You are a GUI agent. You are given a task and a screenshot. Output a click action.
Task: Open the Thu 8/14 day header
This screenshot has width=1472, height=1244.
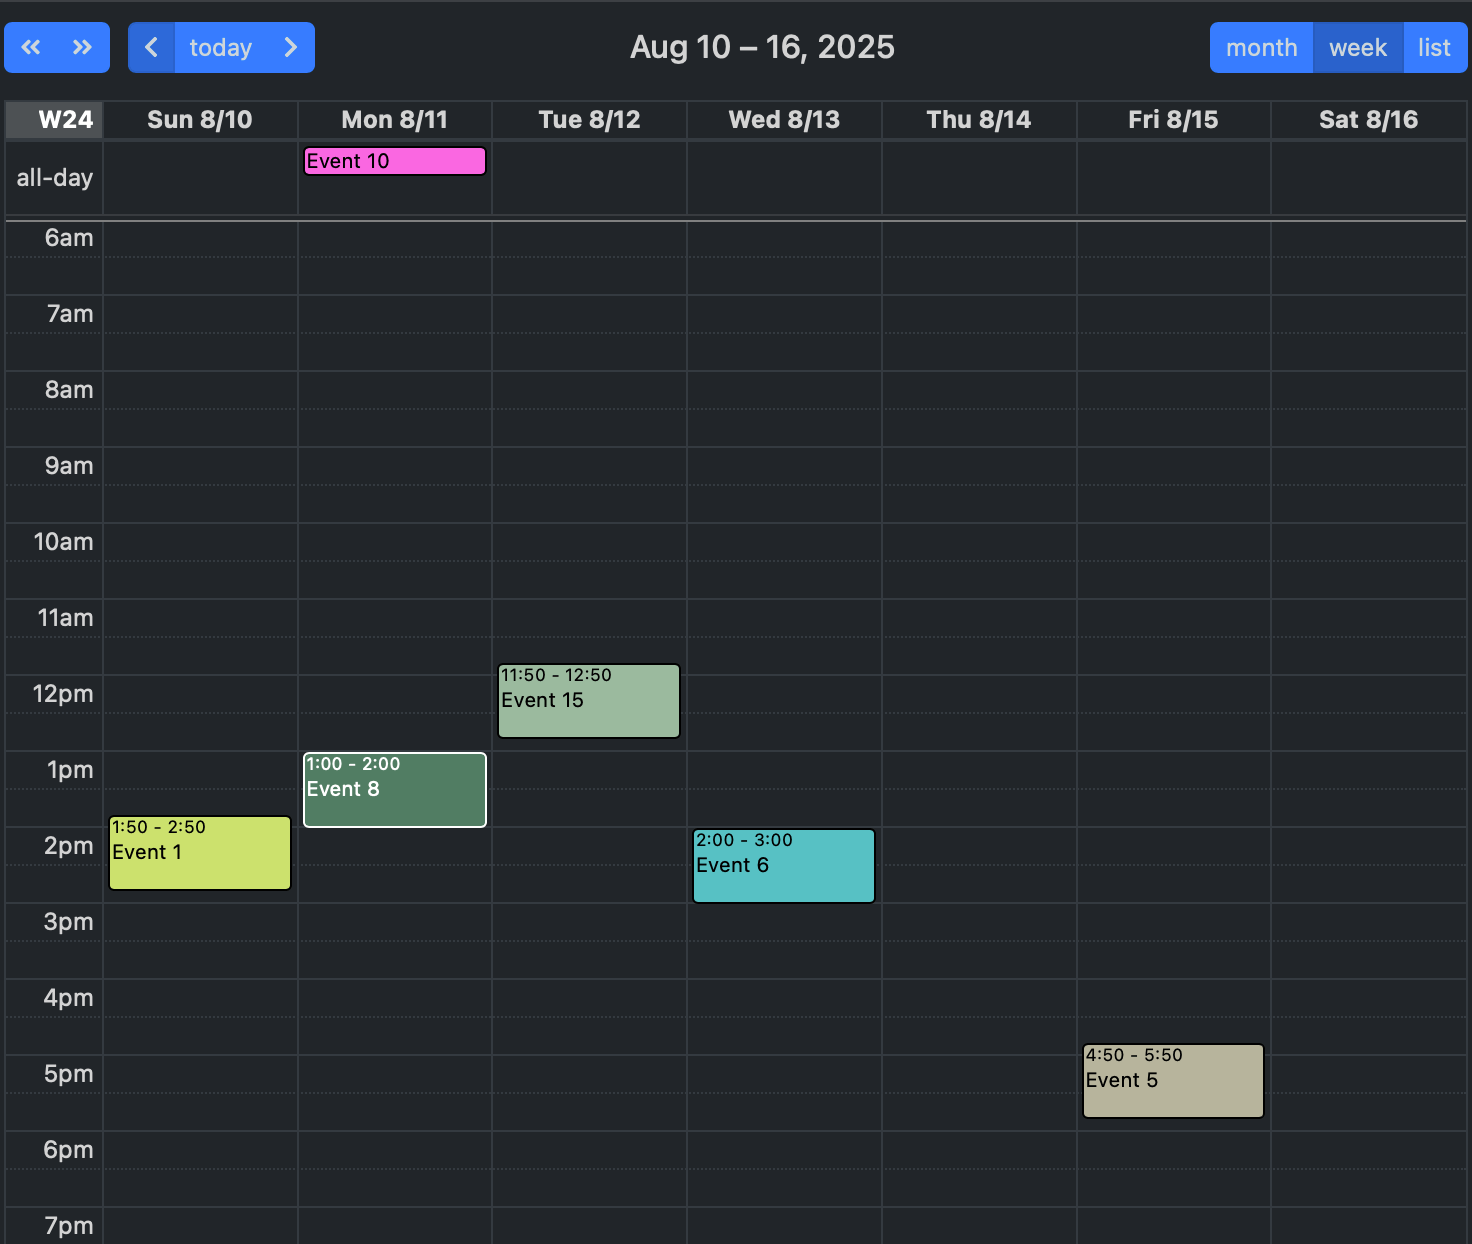click(x=978, y=120)
